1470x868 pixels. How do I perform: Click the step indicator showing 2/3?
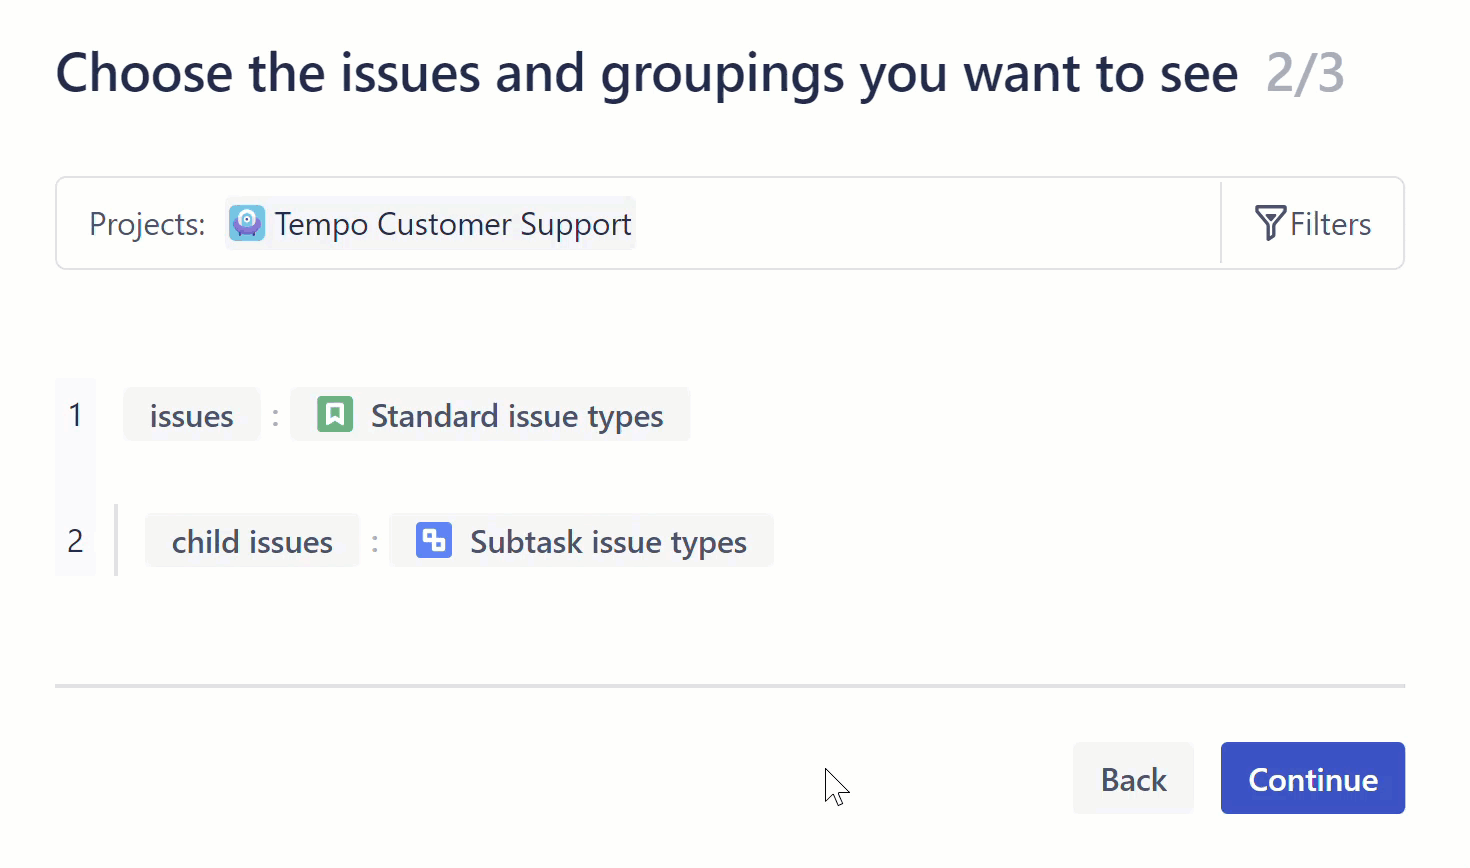point(1304,72)
